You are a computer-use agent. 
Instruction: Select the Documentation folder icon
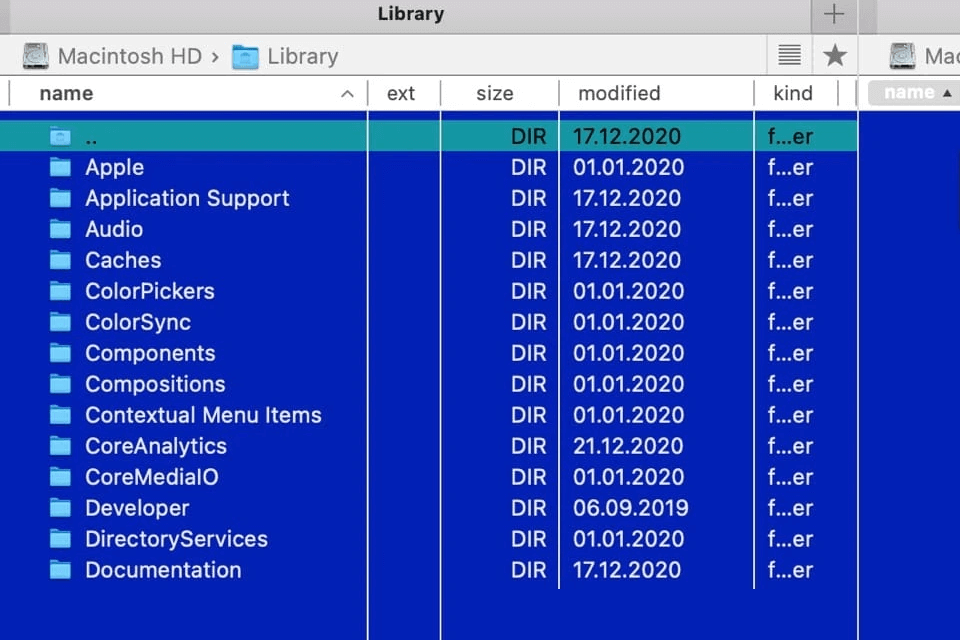[60, 570]
